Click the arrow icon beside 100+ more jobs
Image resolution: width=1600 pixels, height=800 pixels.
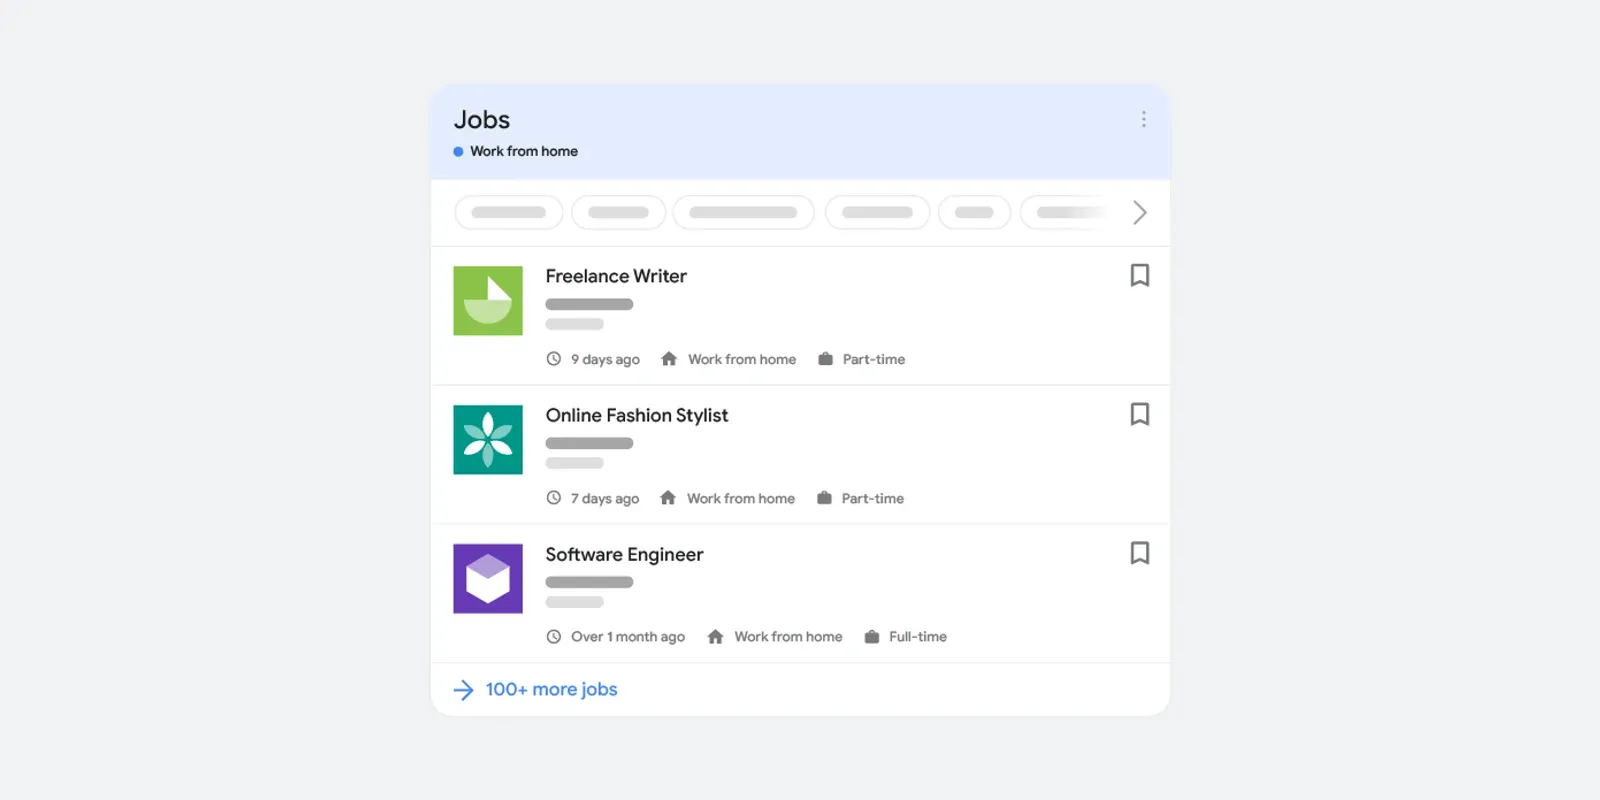click(463, 690)
